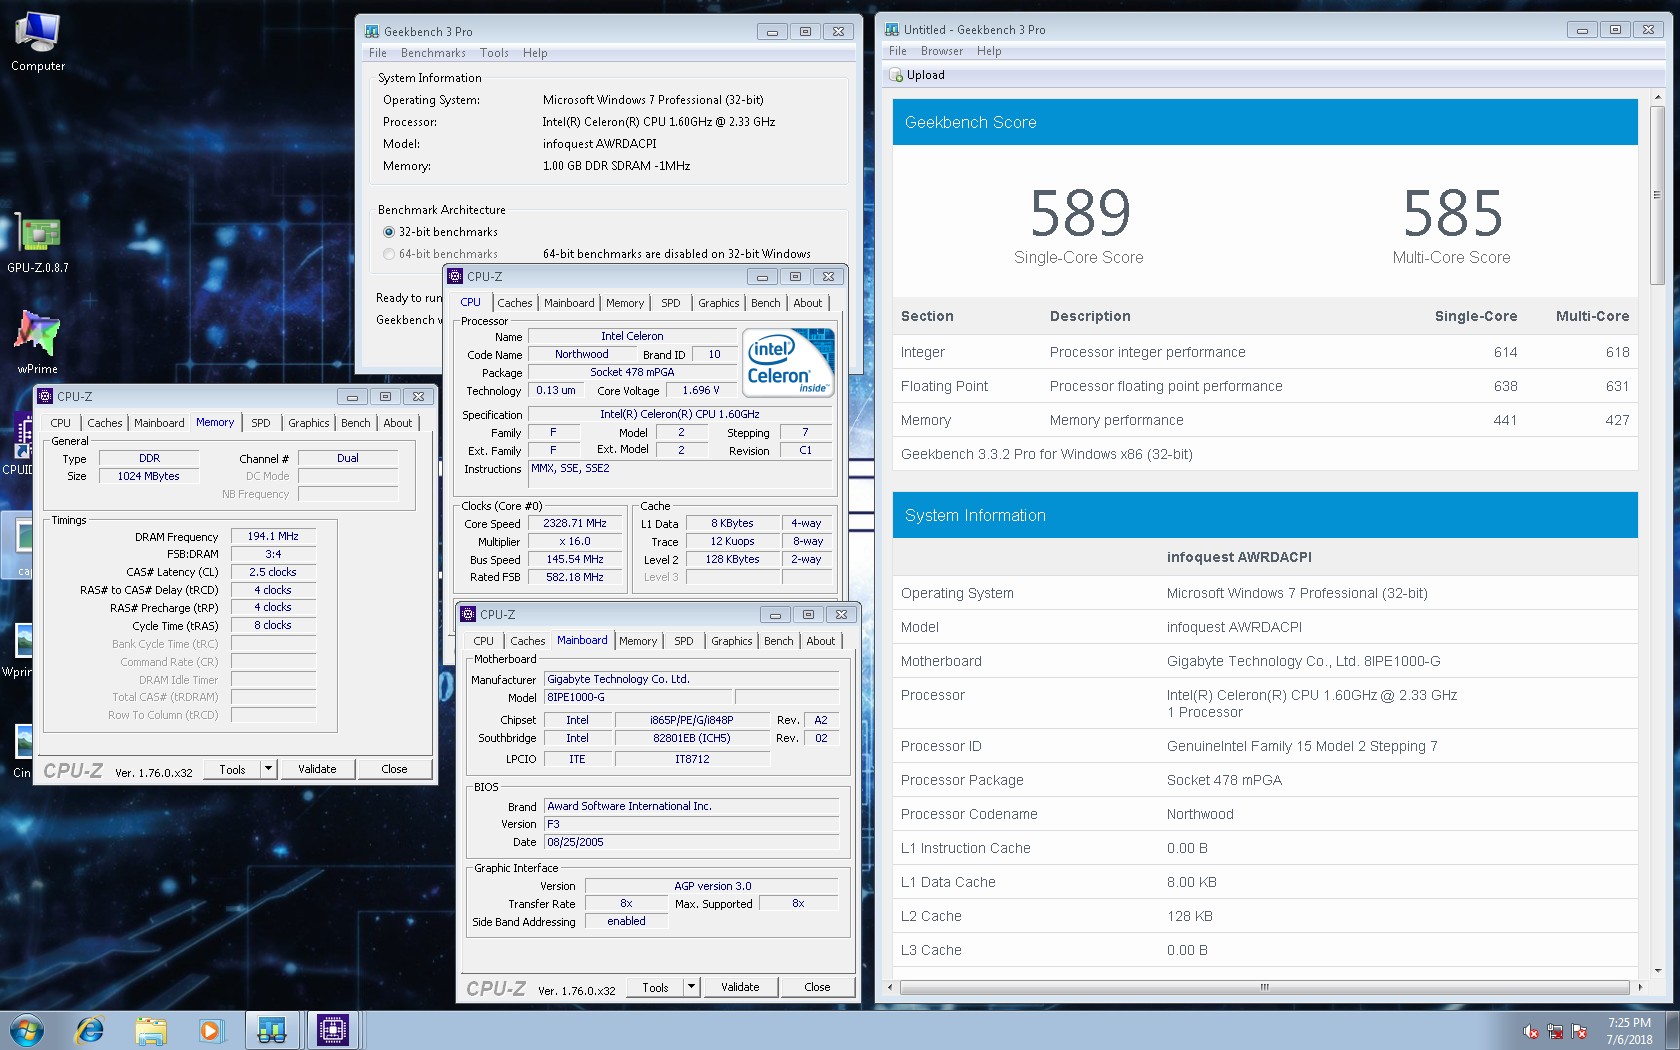1680x1050 pixels.
Task: Open Windows Explorer folder on taskbar
Action: pyautogui.click(x=151, y=1030)
